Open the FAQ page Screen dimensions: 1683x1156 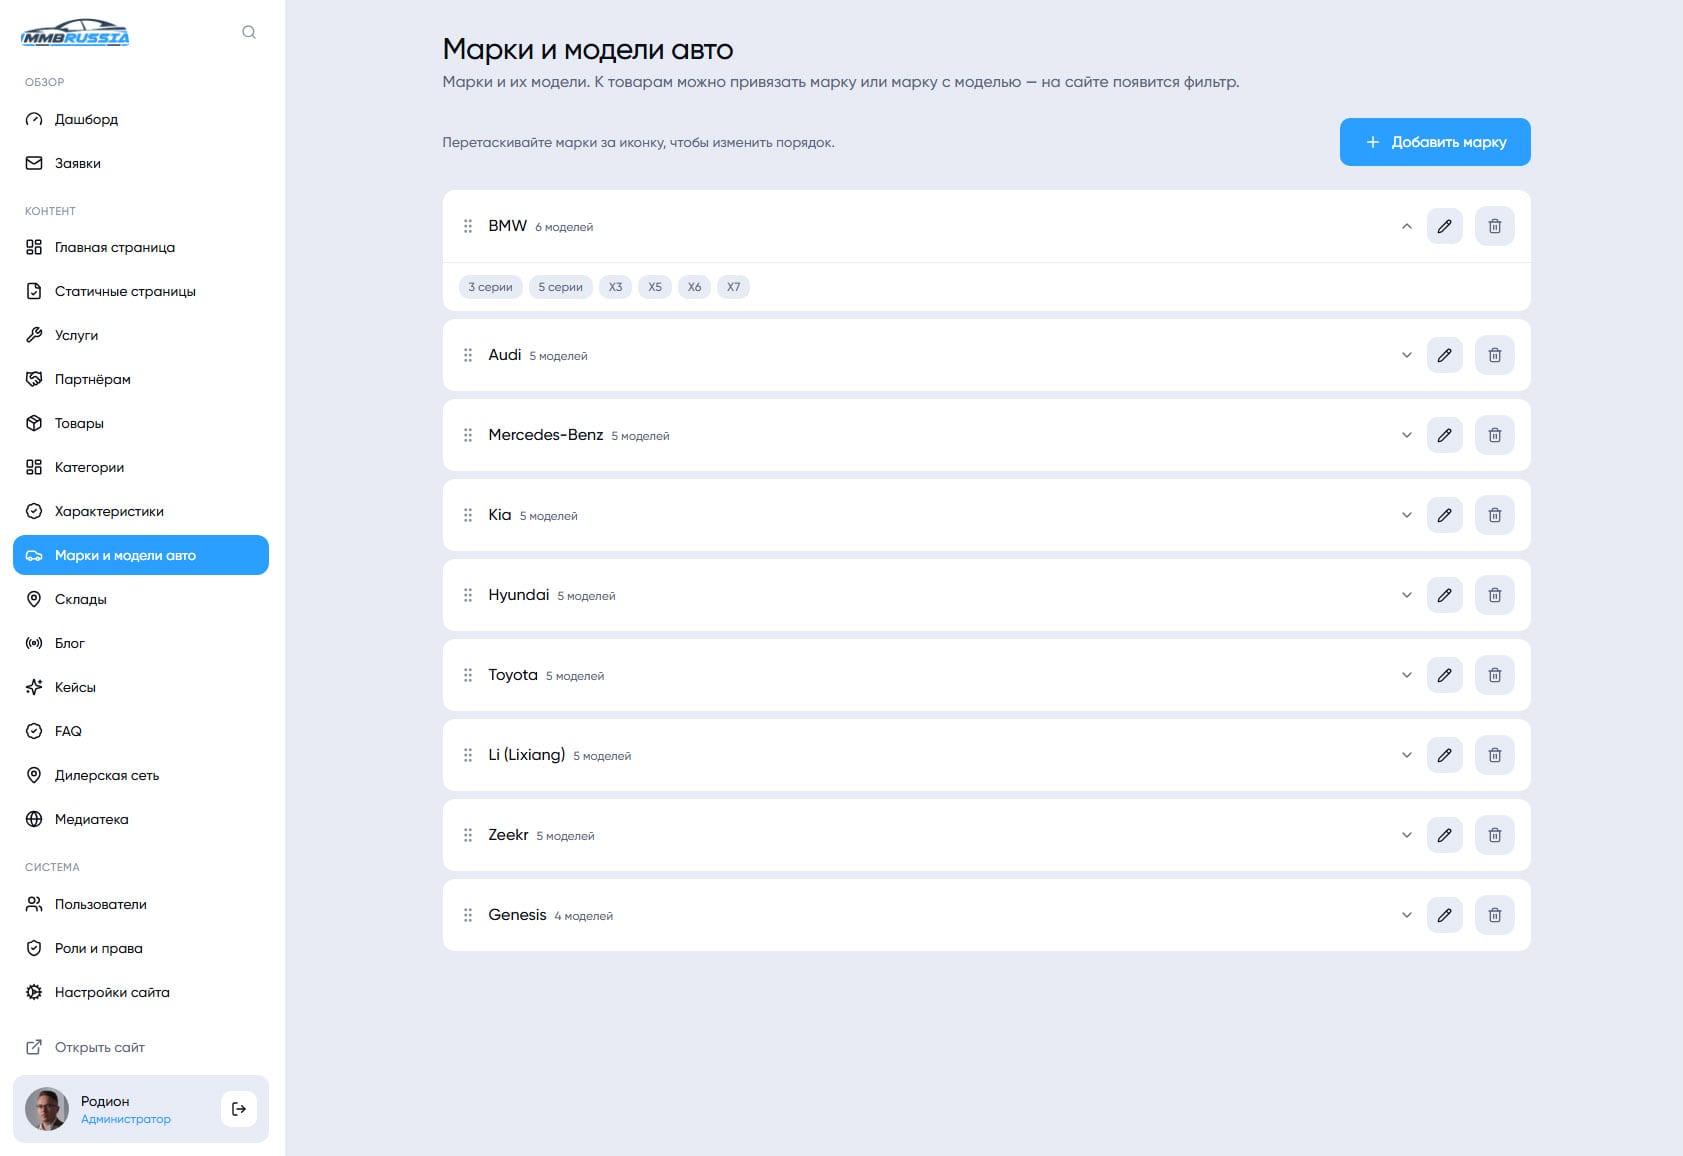click(x=141, y=731)
